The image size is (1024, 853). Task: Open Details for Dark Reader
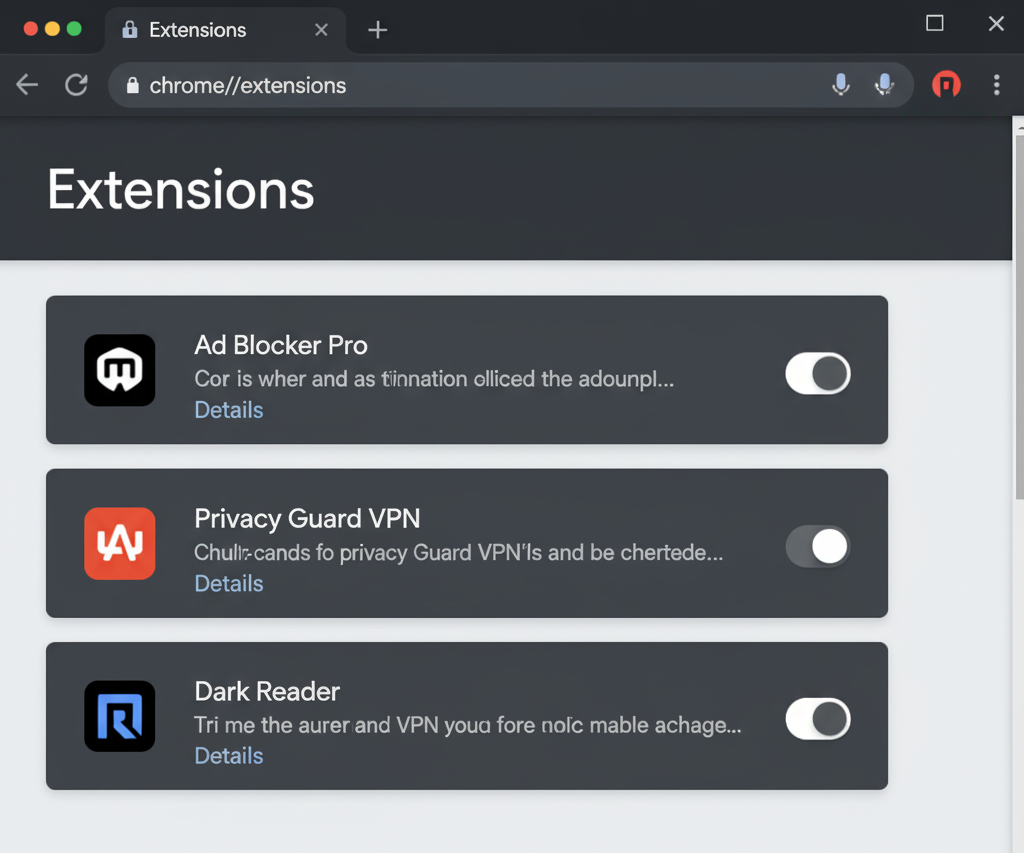pyautogui.click(x=228, y=755)
